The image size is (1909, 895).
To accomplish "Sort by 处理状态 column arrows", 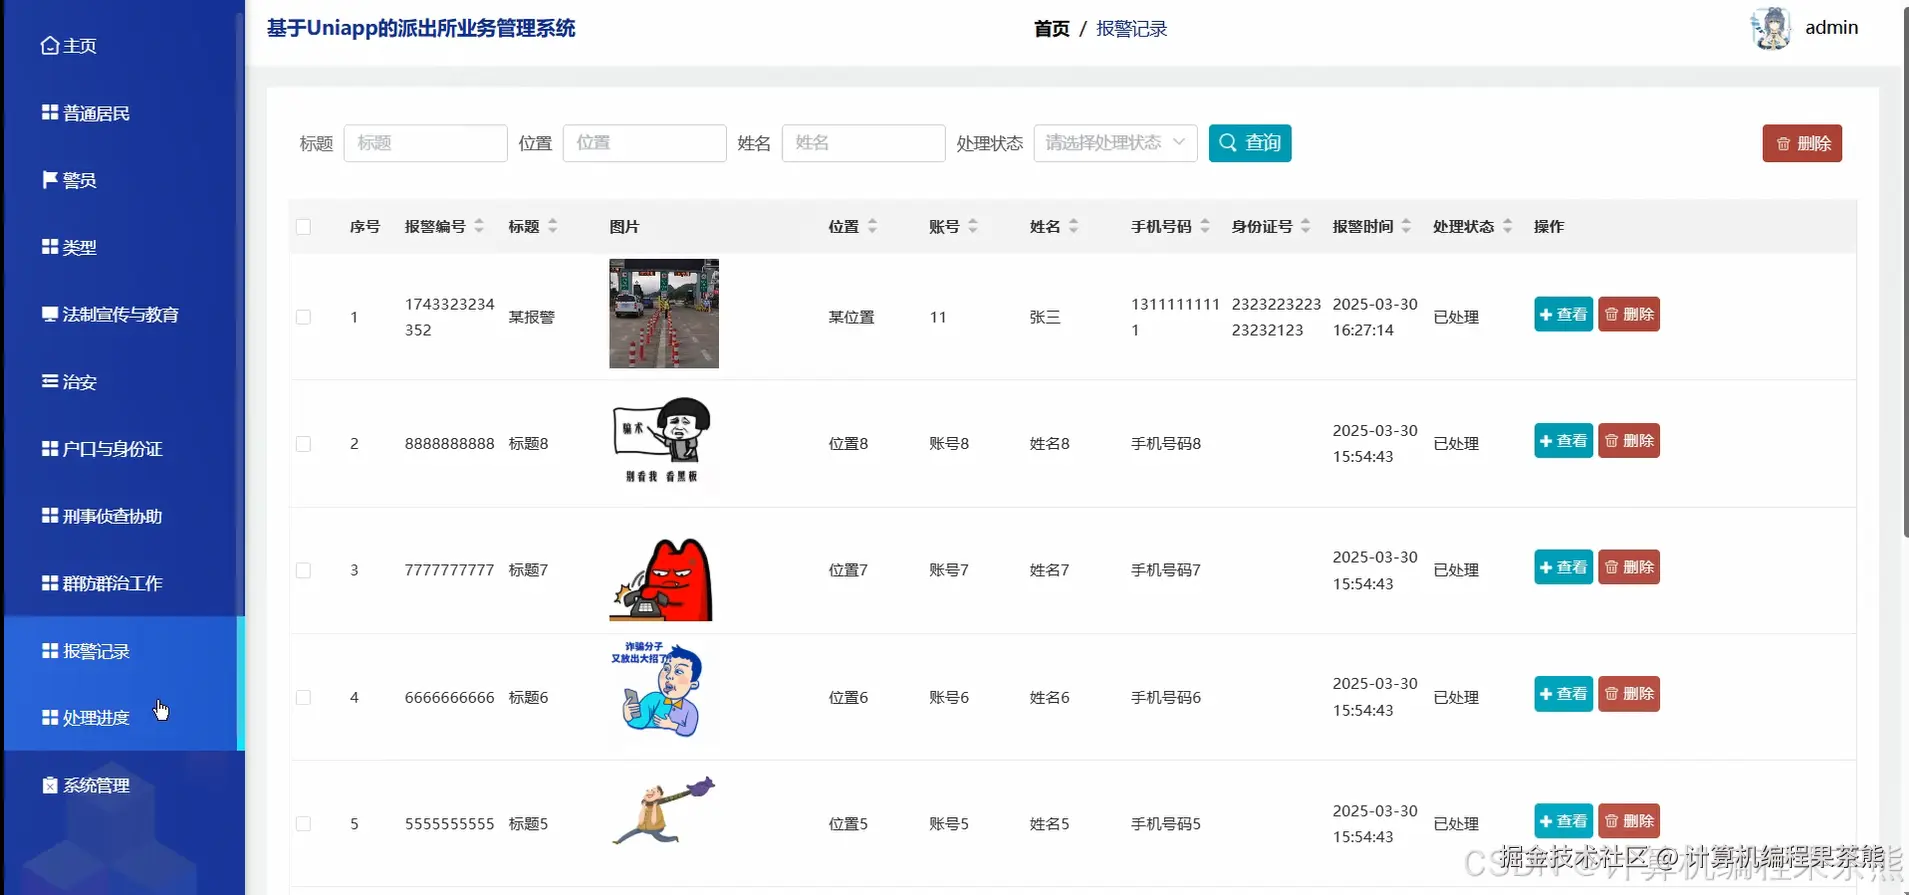I will [1507, 226].
